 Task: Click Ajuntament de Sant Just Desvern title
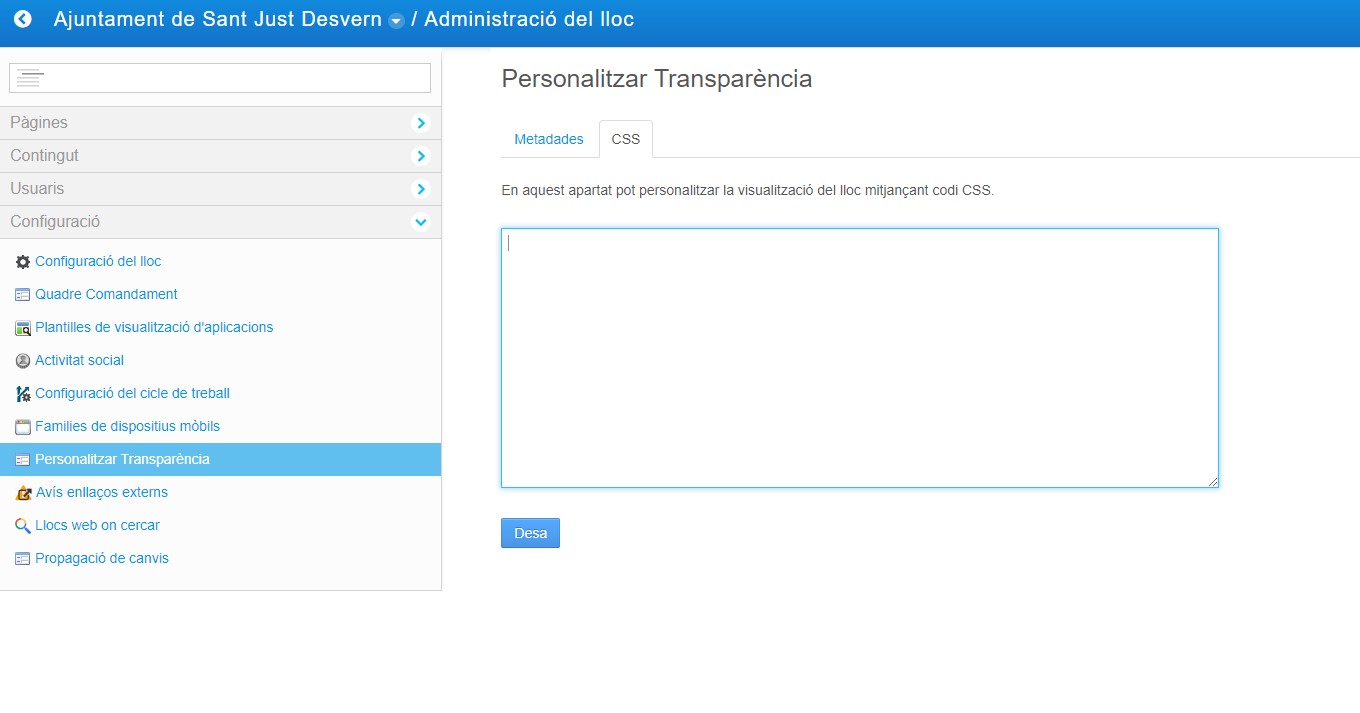click(x=217, y=19)
